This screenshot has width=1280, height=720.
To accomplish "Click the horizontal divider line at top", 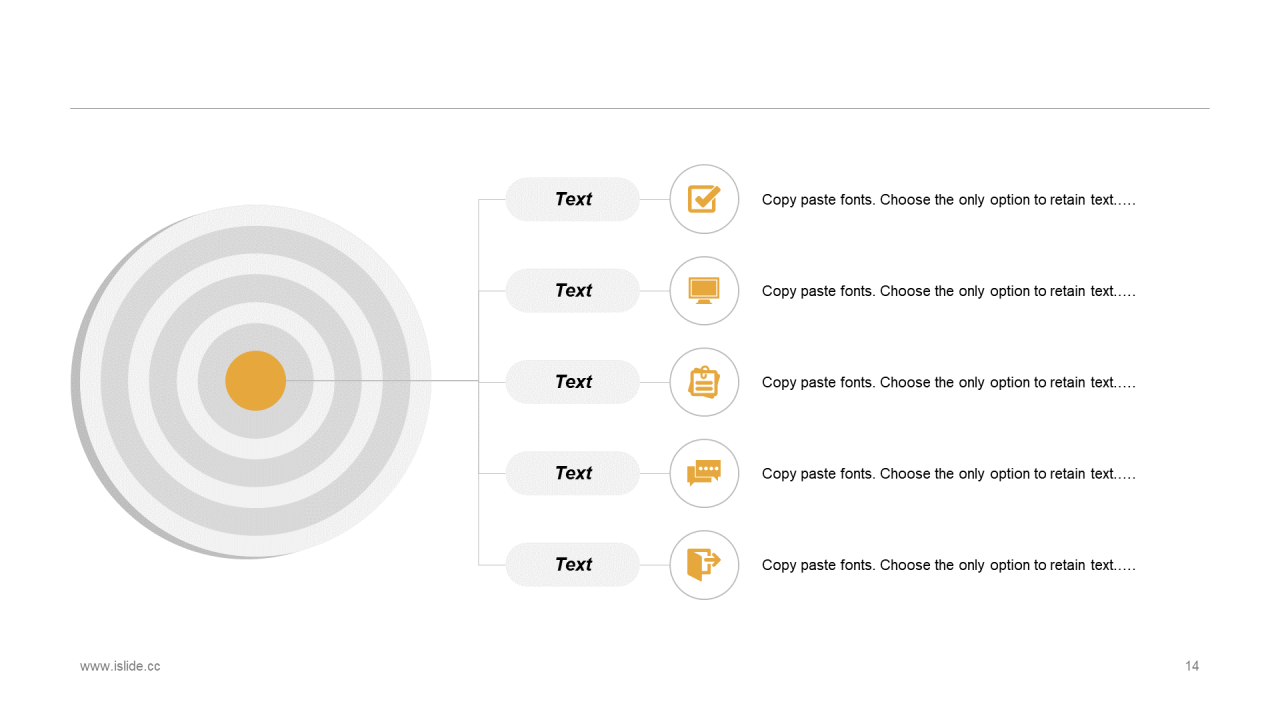I will [x=640, y=108].
